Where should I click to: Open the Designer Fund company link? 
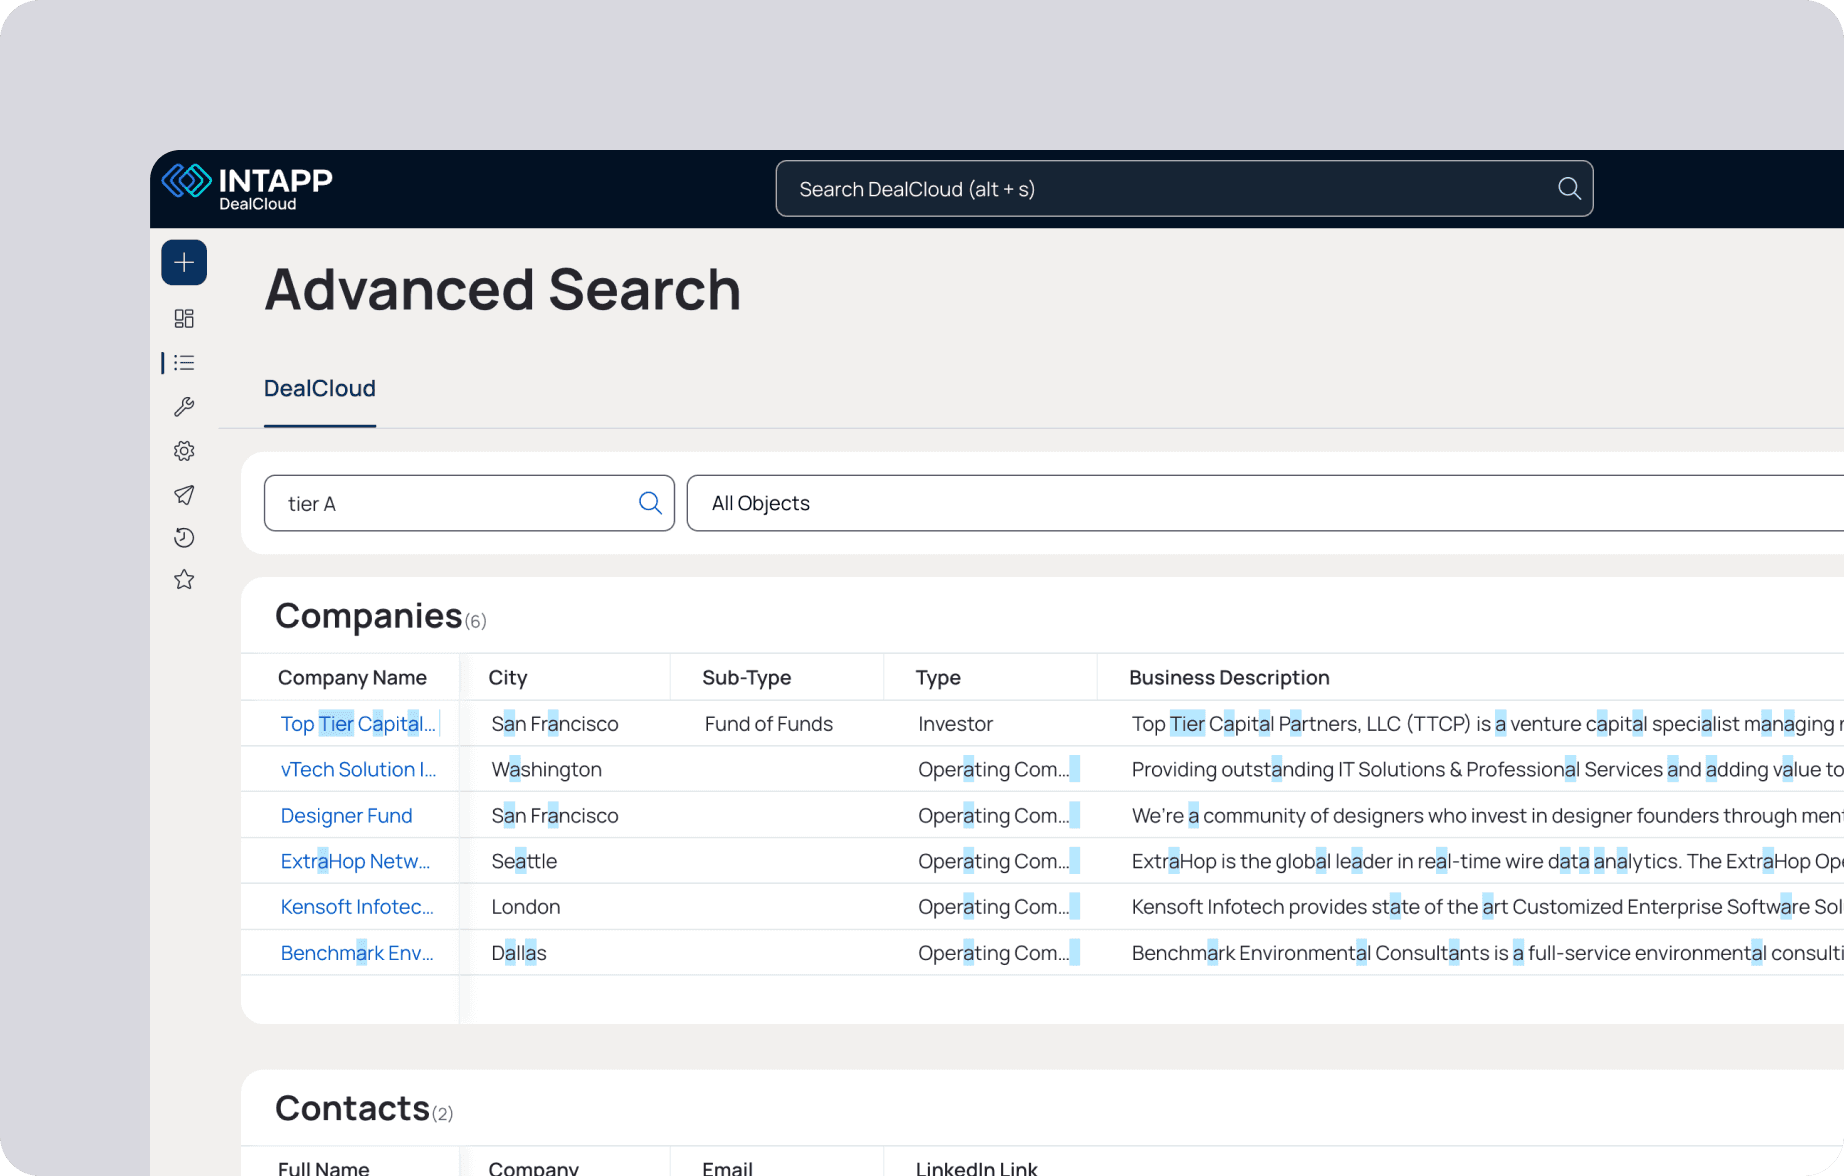(x=346, y=816)
